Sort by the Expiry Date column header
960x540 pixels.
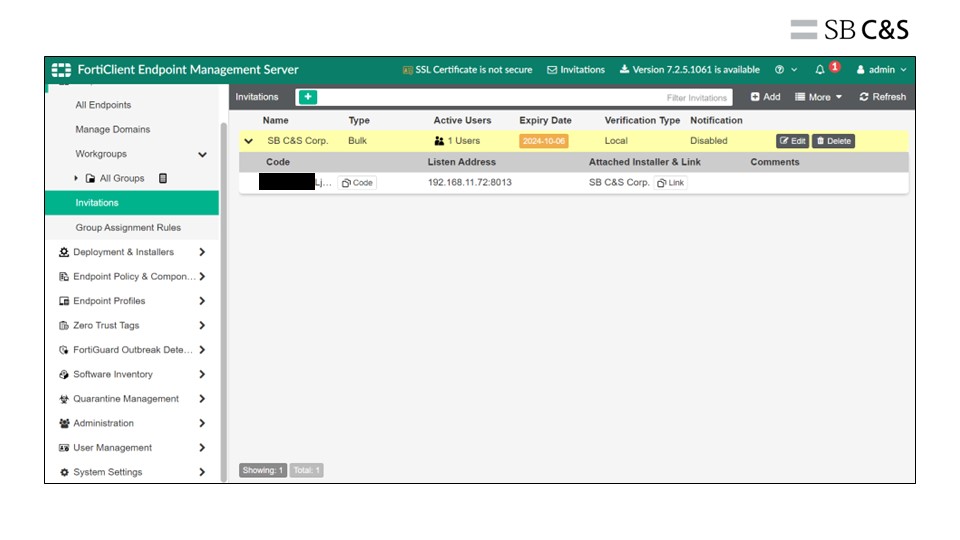pos(545,121)
